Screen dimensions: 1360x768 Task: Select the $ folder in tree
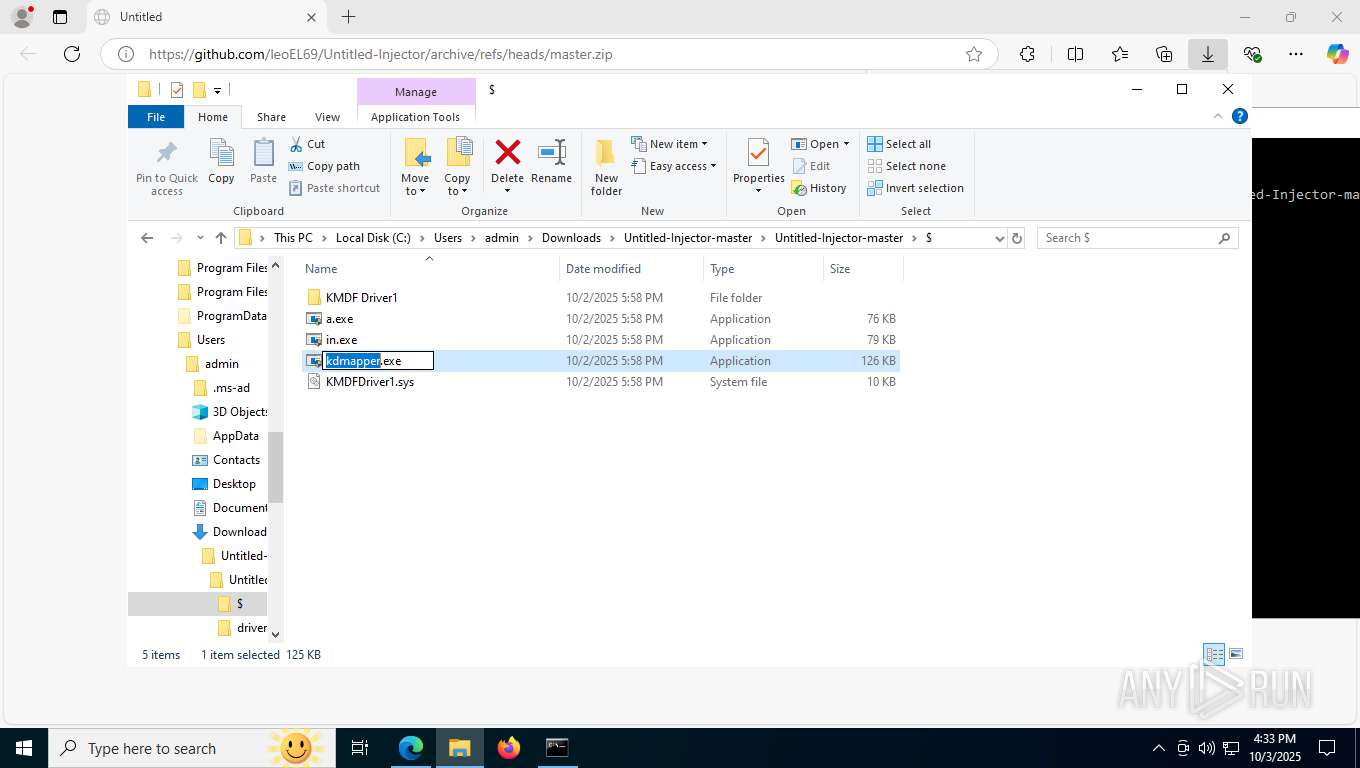239,604
